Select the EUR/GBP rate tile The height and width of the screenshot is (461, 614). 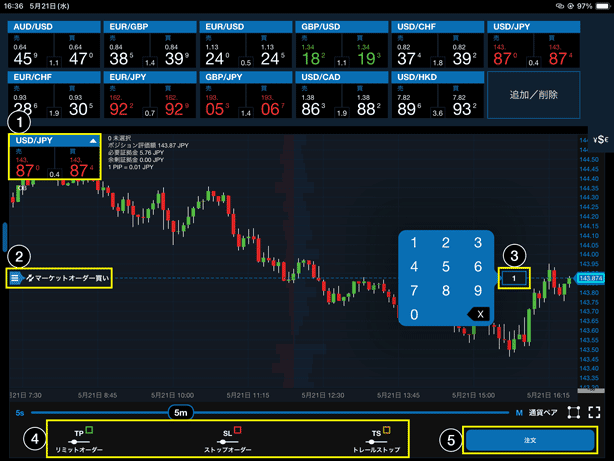click(150, 44)
